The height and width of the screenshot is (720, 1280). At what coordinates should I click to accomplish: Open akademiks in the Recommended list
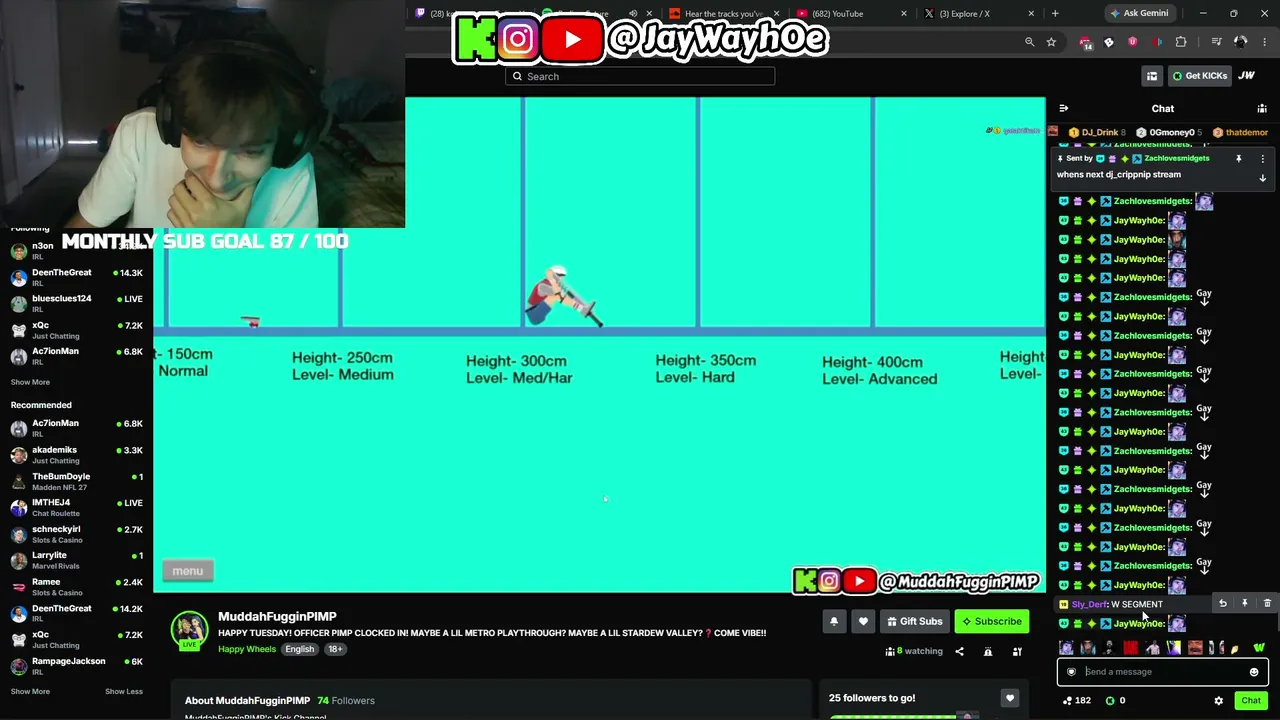click(x=77, y=455)
